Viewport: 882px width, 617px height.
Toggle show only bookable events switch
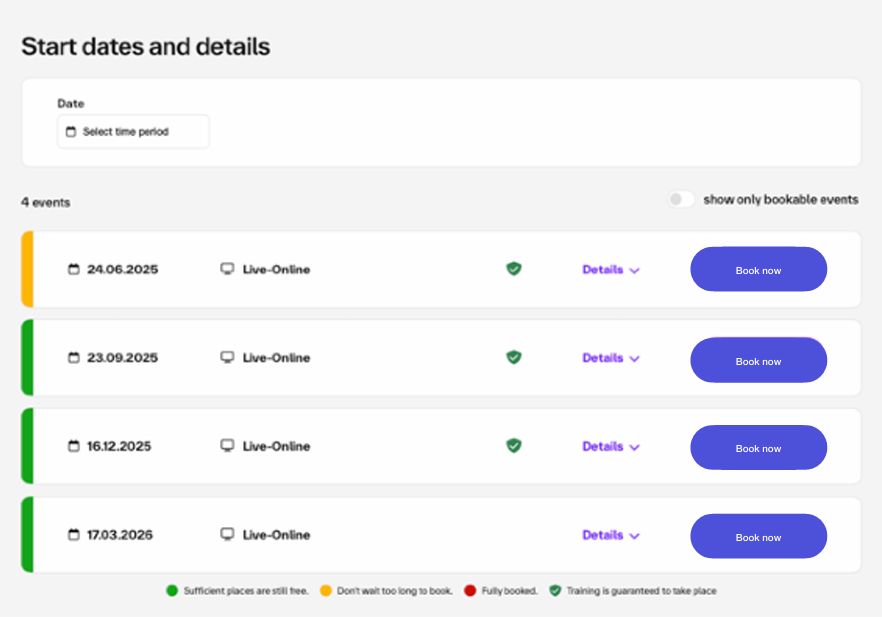[x=682, y=199]
